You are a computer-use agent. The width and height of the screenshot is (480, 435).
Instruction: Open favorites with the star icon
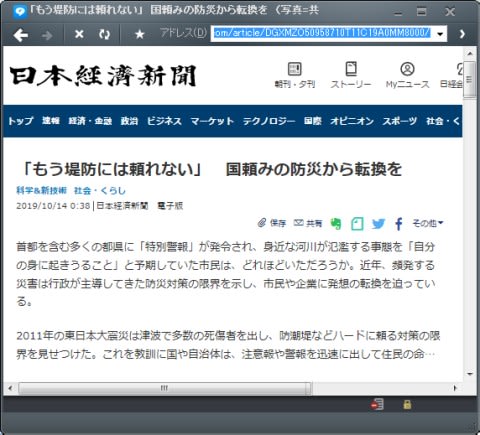pos(140,34)
